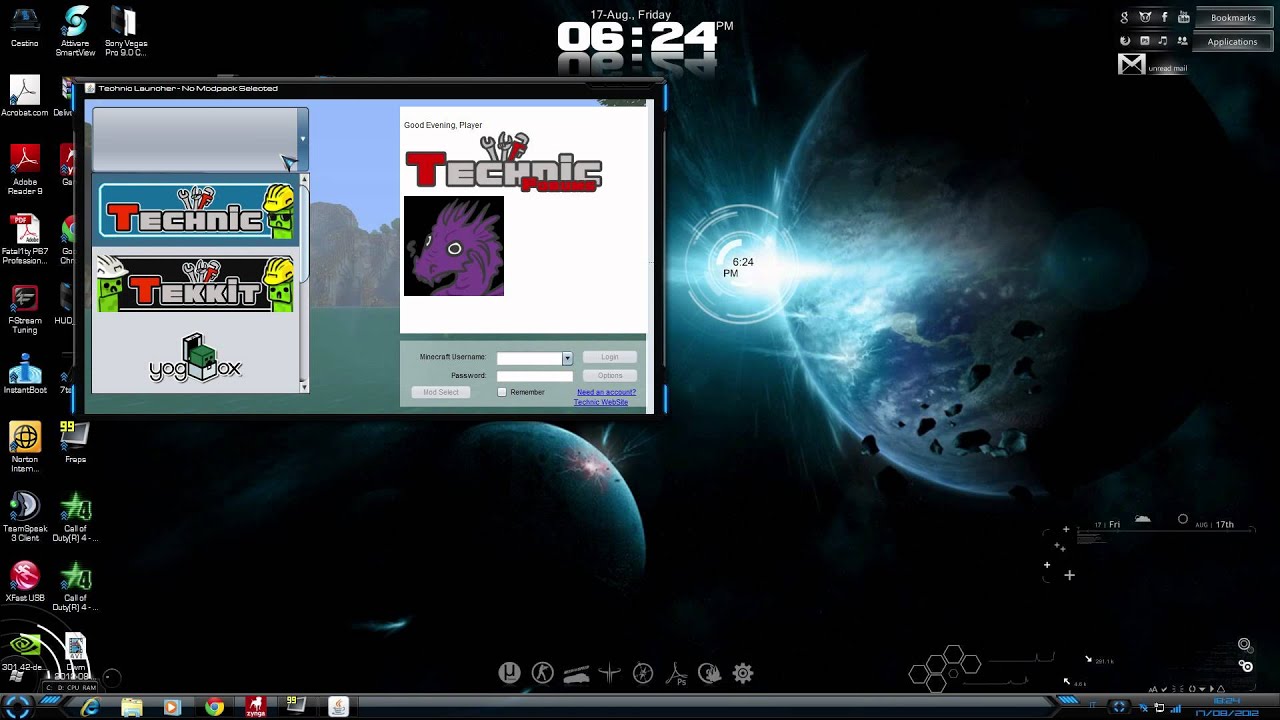The height and width of the screenshot is (720, 1280).
Task: Open the YouTube bookmark icon
Action: (x=1184, y=17)
